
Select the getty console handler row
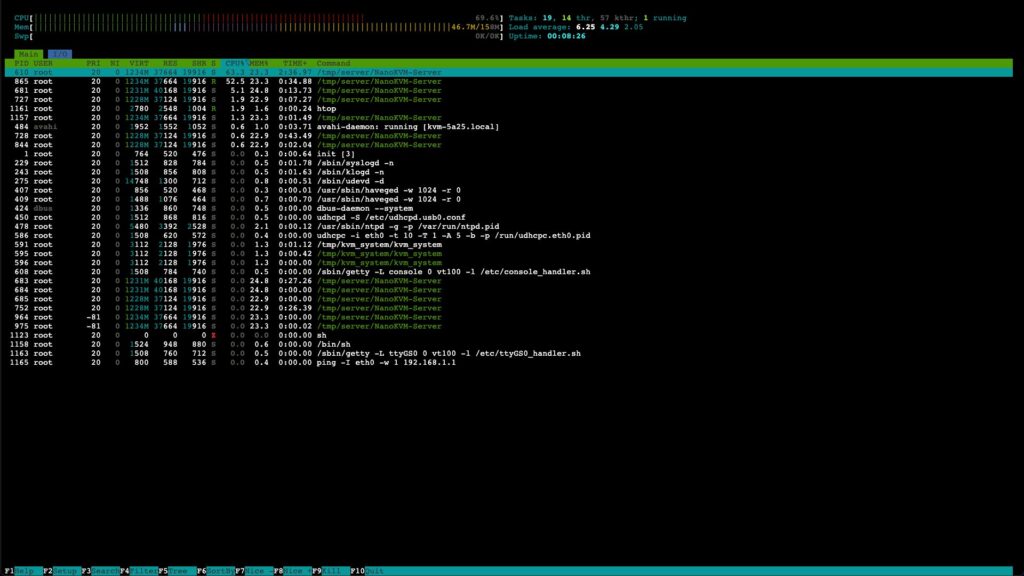pos(509,272)
